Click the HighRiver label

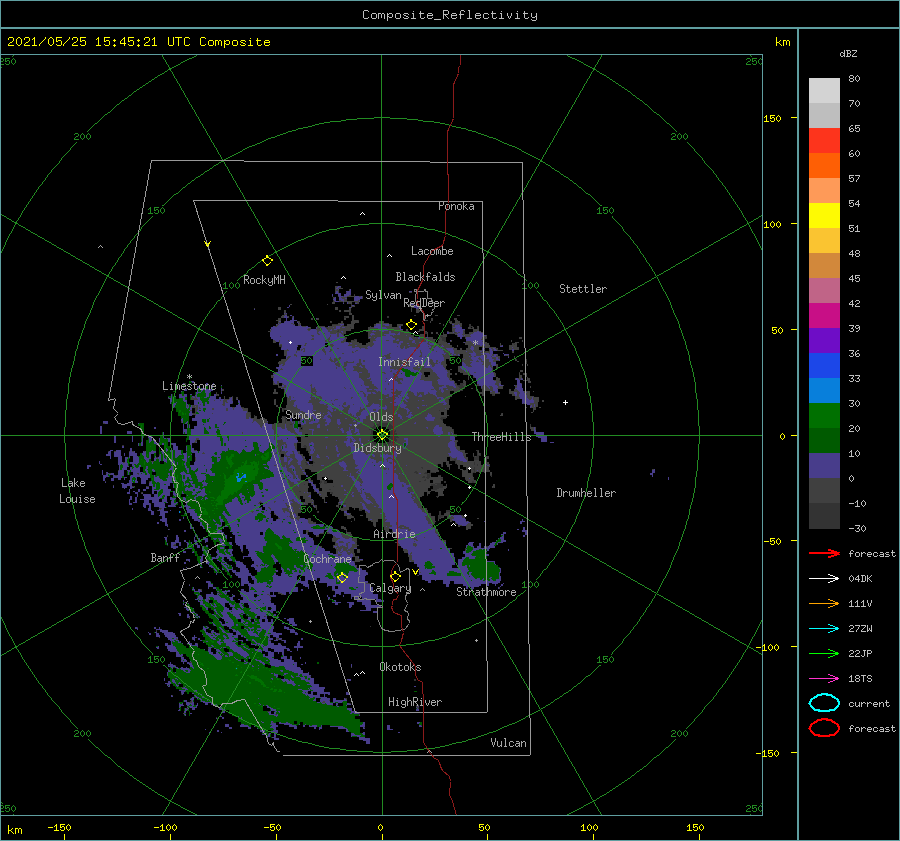click(415, 702)
